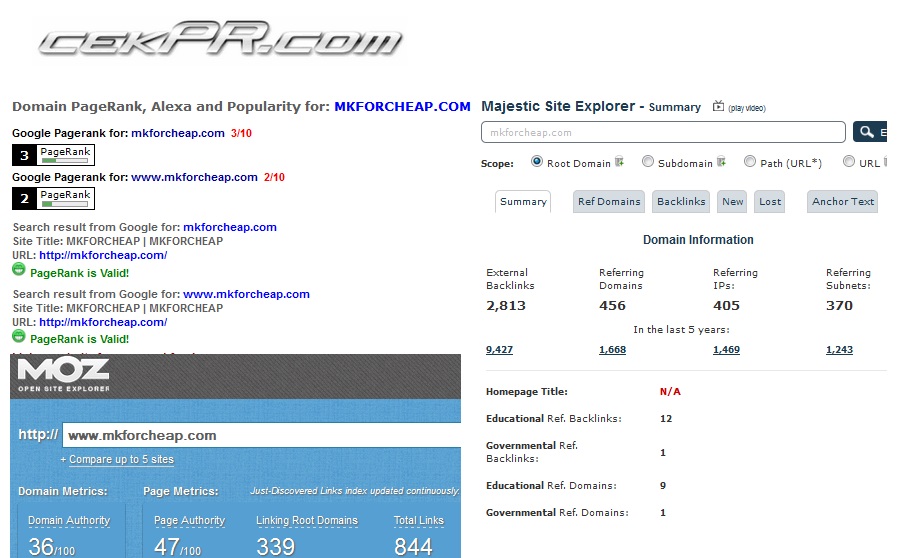Open the Lost tab

pyautogui.click(x=770, y=201)
